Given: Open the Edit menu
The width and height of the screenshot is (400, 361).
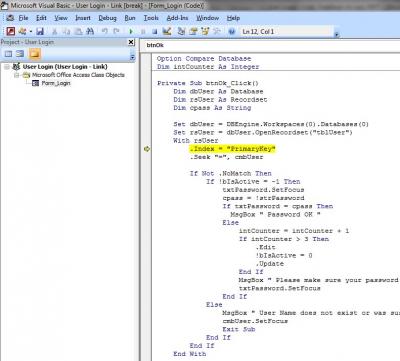Looking at the screenshot, I should (41, 18).
